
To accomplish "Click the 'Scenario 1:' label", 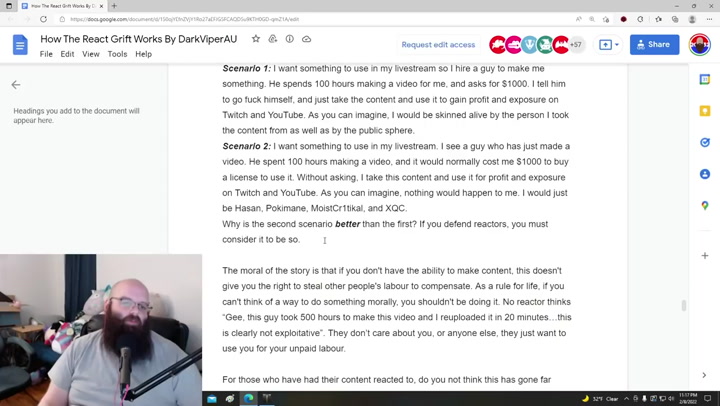I will click(x=247, y=68).
